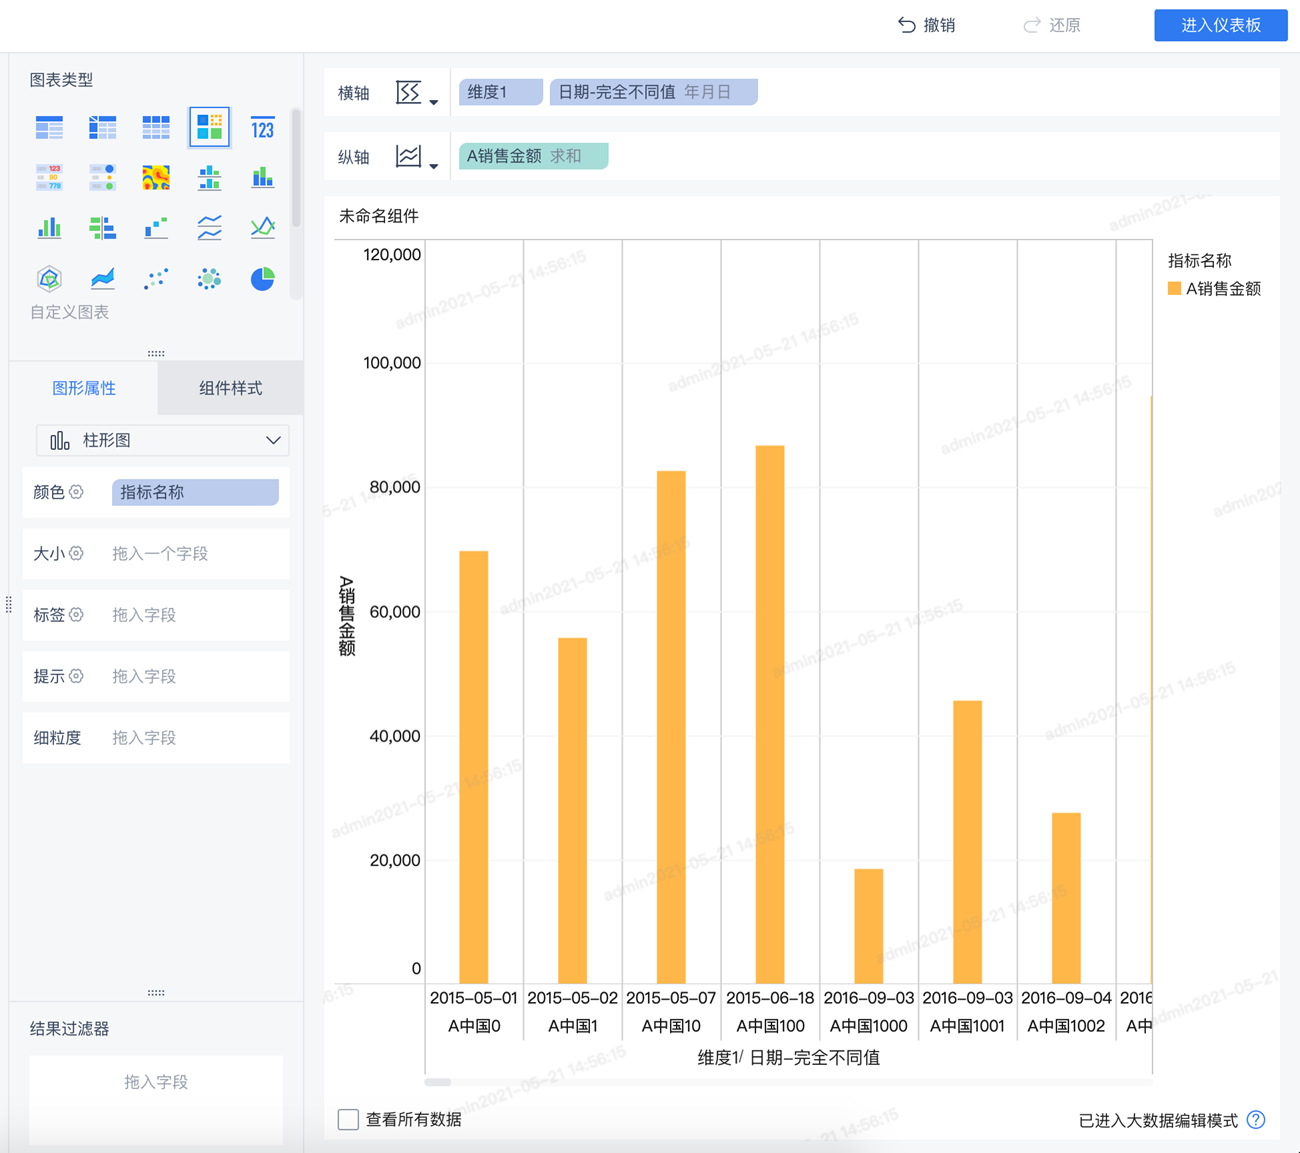Open the 横轴 axis type dropdown
The width and height of the screenshot is (1300, 1153).
tap(417, 93)
